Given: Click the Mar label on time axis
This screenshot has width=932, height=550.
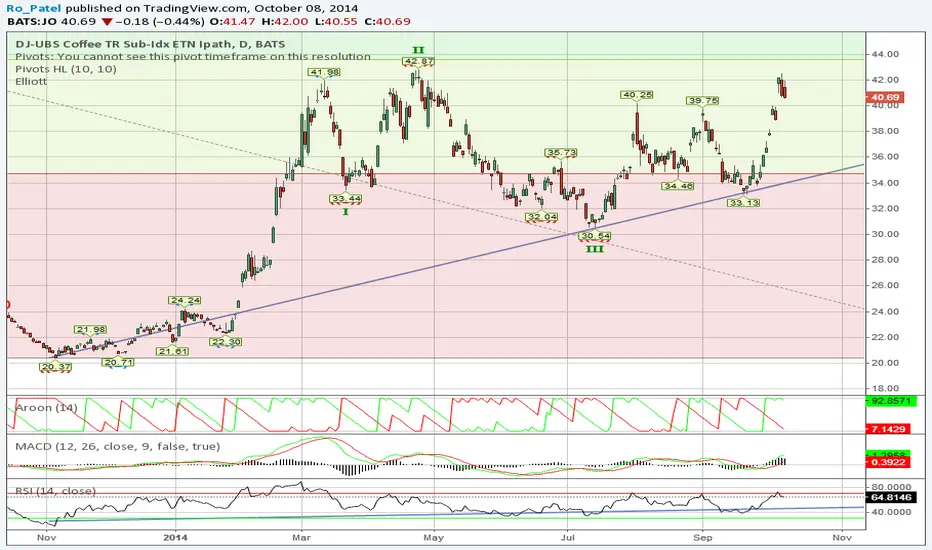Looking at the screenshot, I should pos(301,538).
